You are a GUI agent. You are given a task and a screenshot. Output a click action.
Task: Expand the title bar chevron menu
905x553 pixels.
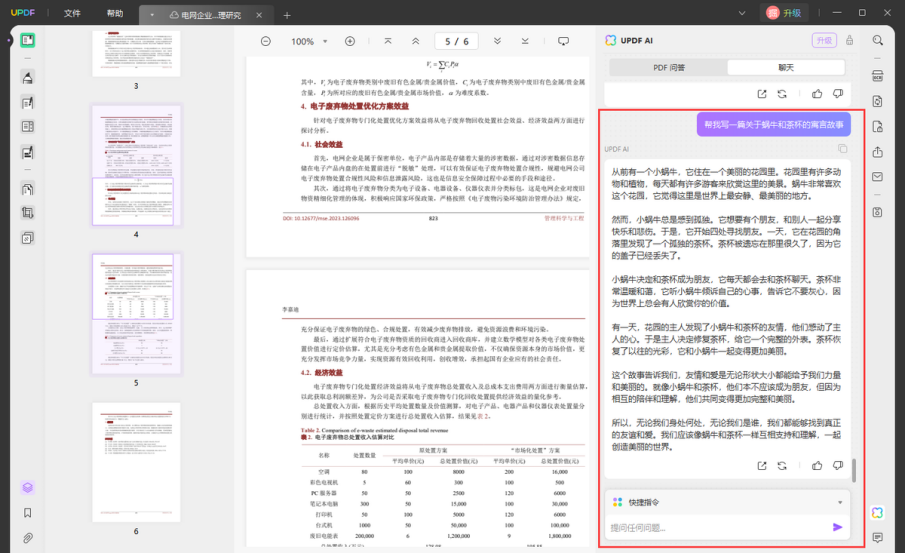(x=742, y=13)
